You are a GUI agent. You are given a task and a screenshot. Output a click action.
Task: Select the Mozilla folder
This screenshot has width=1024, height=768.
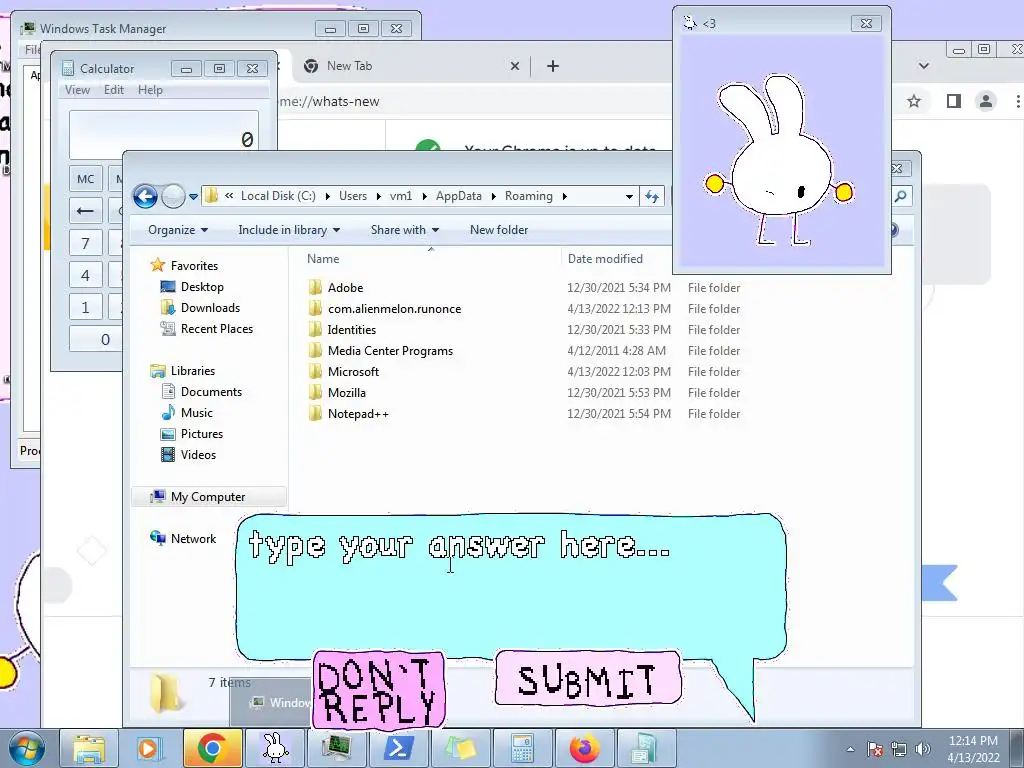pyautogui.click(x=337, y=392)
